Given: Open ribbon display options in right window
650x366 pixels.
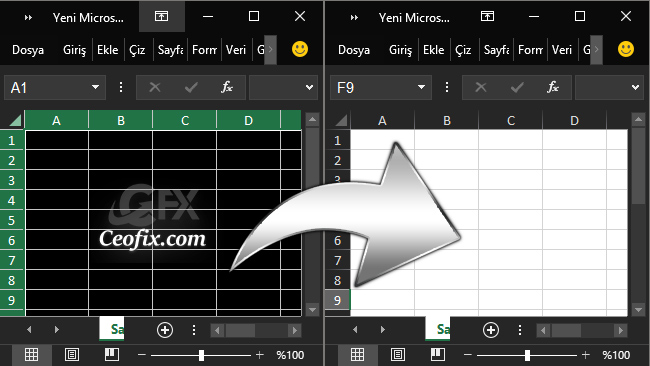Looking at the screenshot, I should pyautogui.click(x=488, y=17).
